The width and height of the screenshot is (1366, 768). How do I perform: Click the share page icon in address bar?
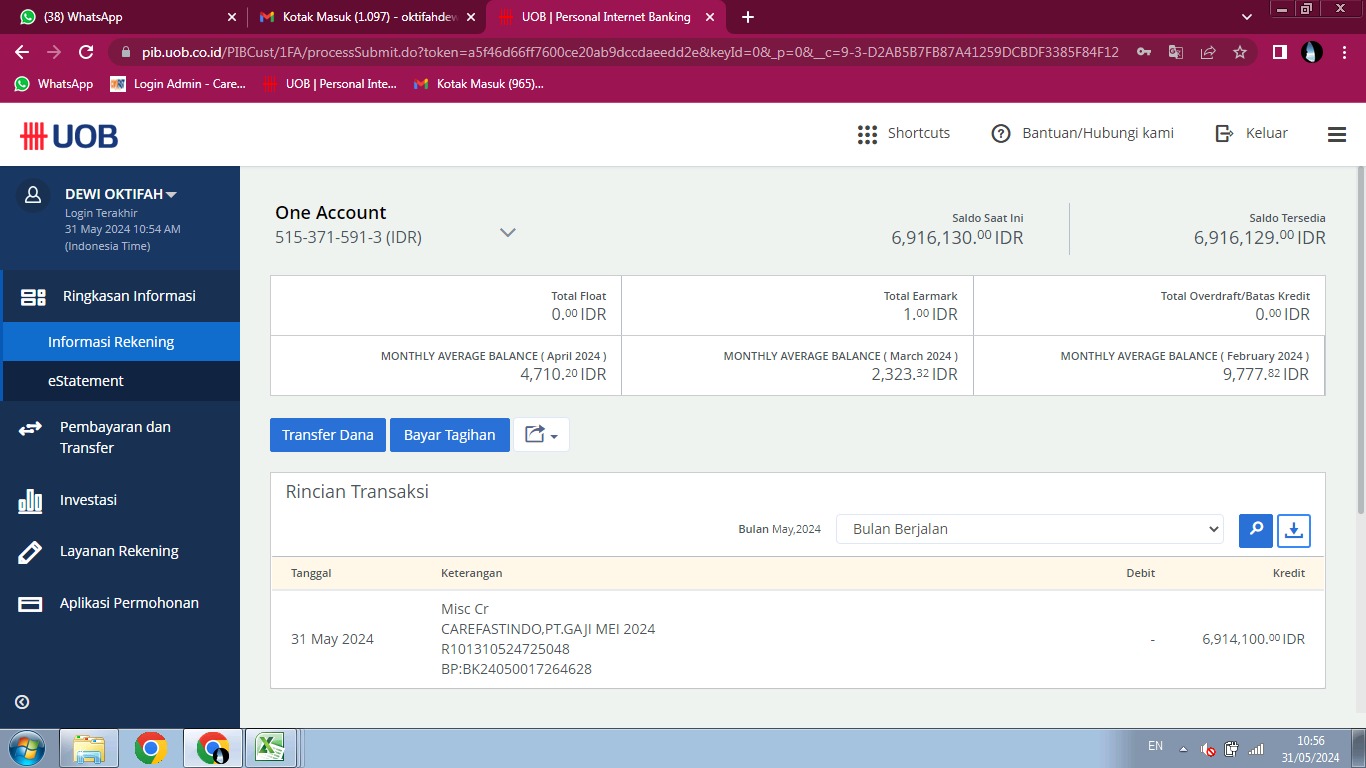coord(1208,52)
